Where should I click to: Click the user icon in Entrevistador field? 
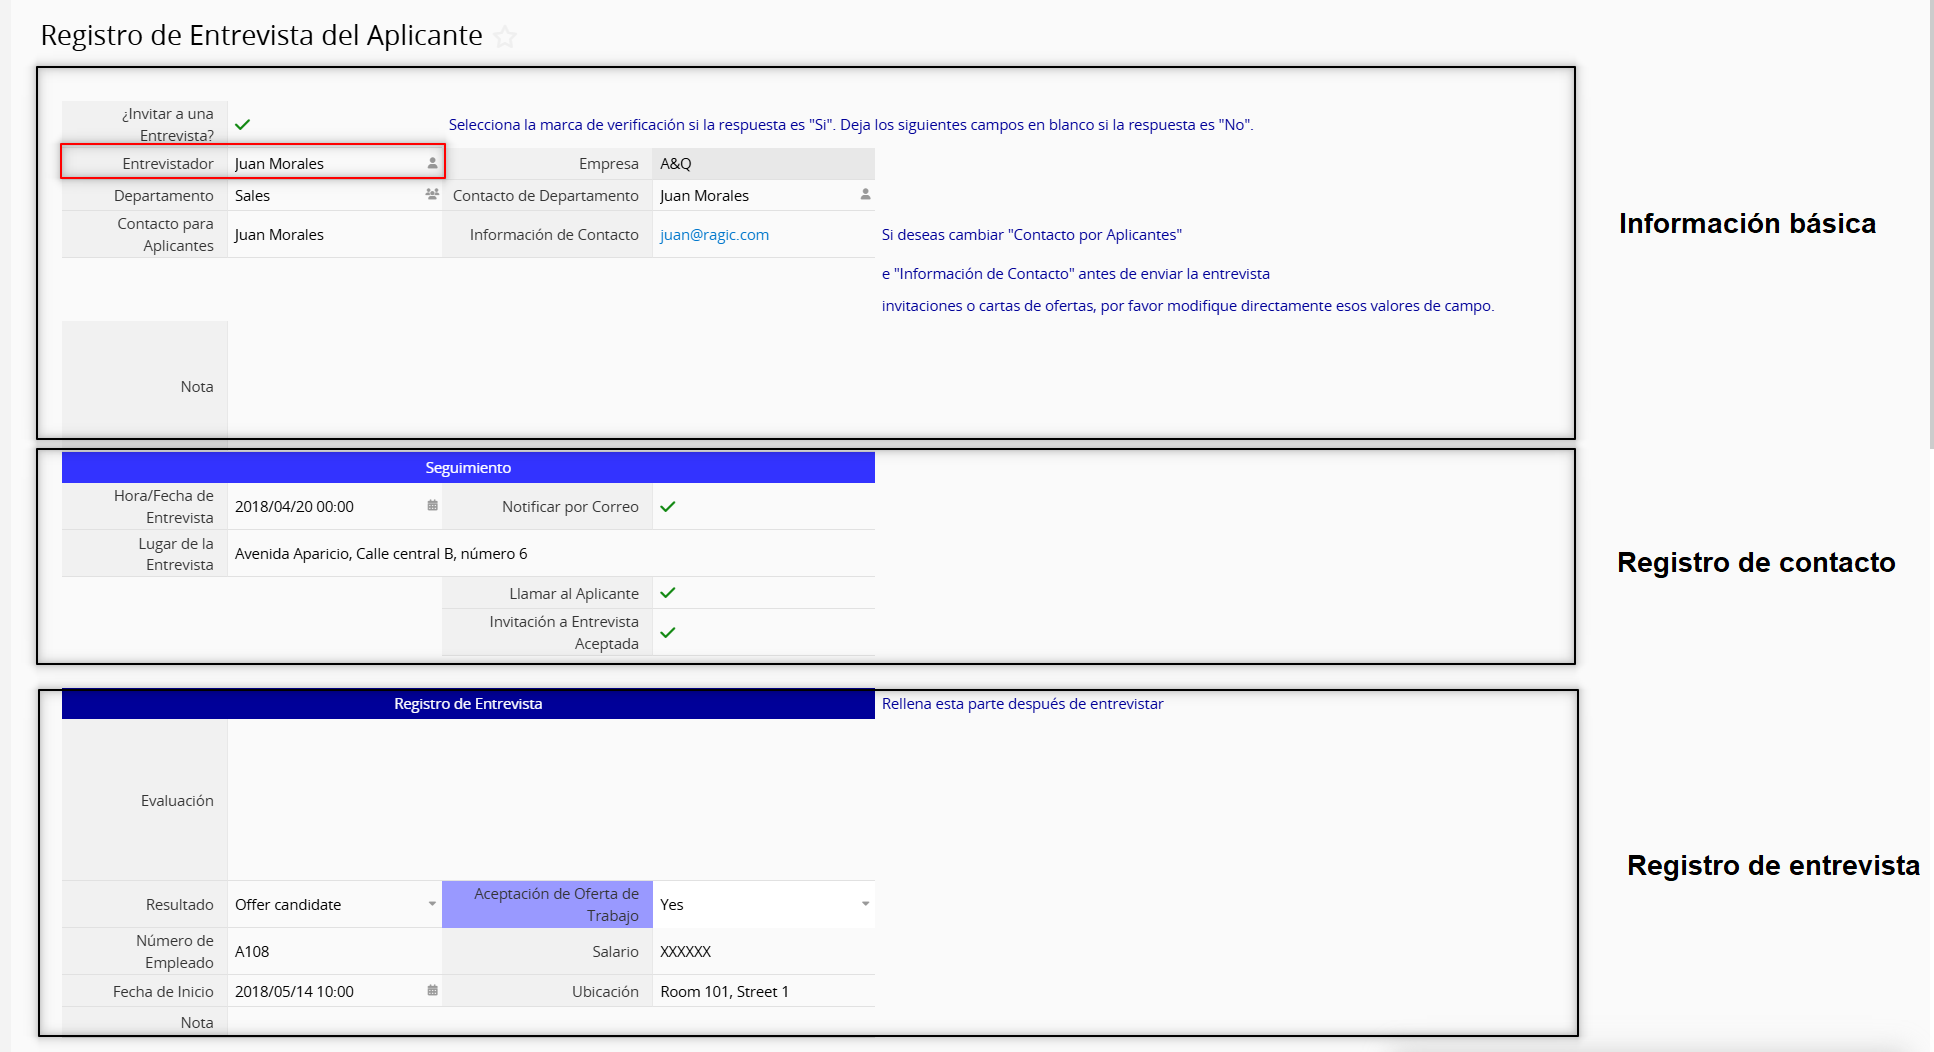[x=432, y=163]
